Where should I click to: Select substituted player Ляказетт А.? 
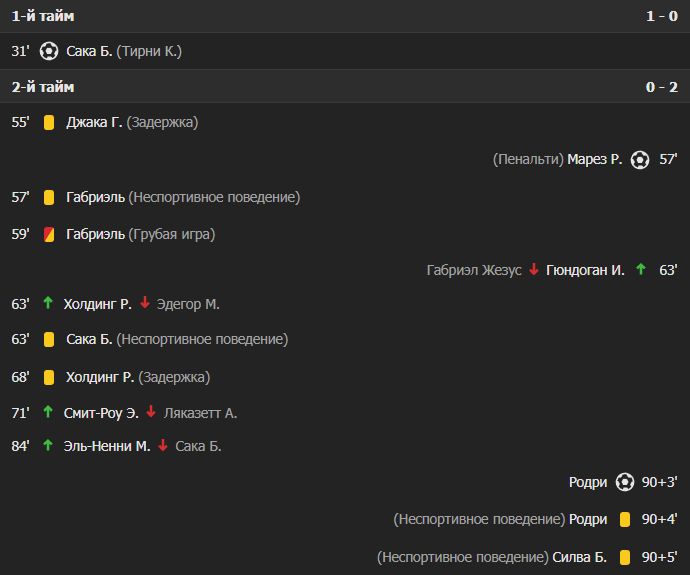pyautogui.click(x=201, y=412)
